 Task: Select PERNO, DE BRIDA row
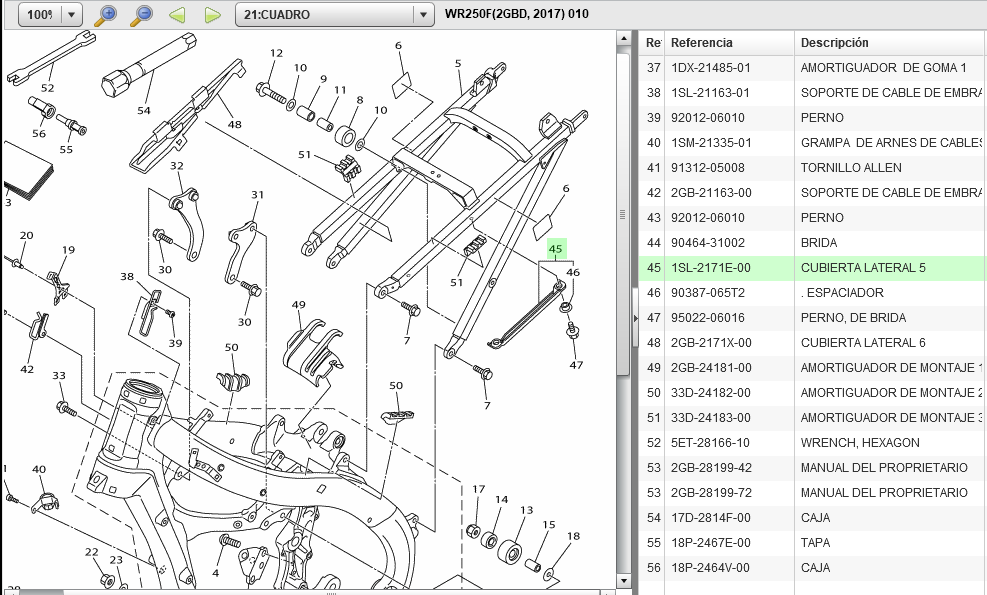(813, 317)
